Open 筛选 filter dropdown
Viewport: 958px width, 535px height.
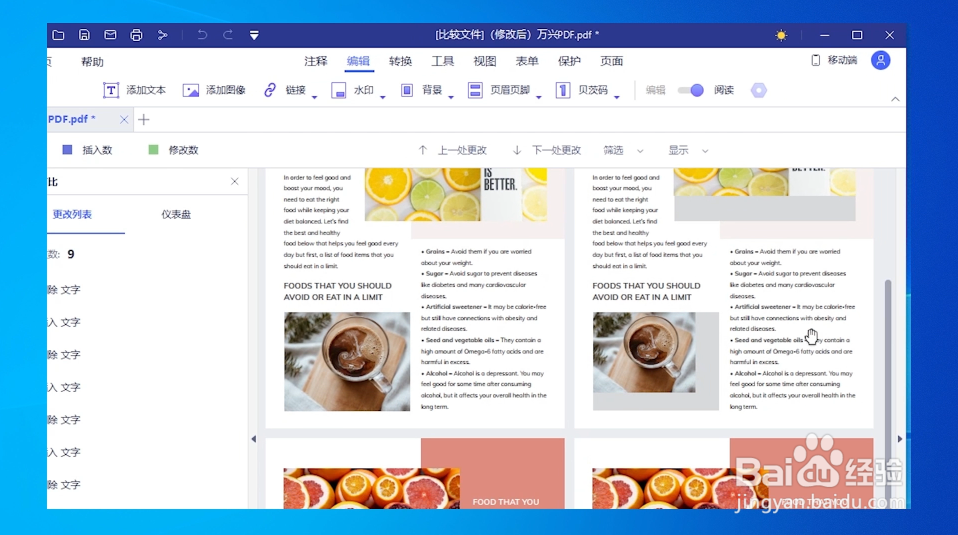(x=623, y=150)
